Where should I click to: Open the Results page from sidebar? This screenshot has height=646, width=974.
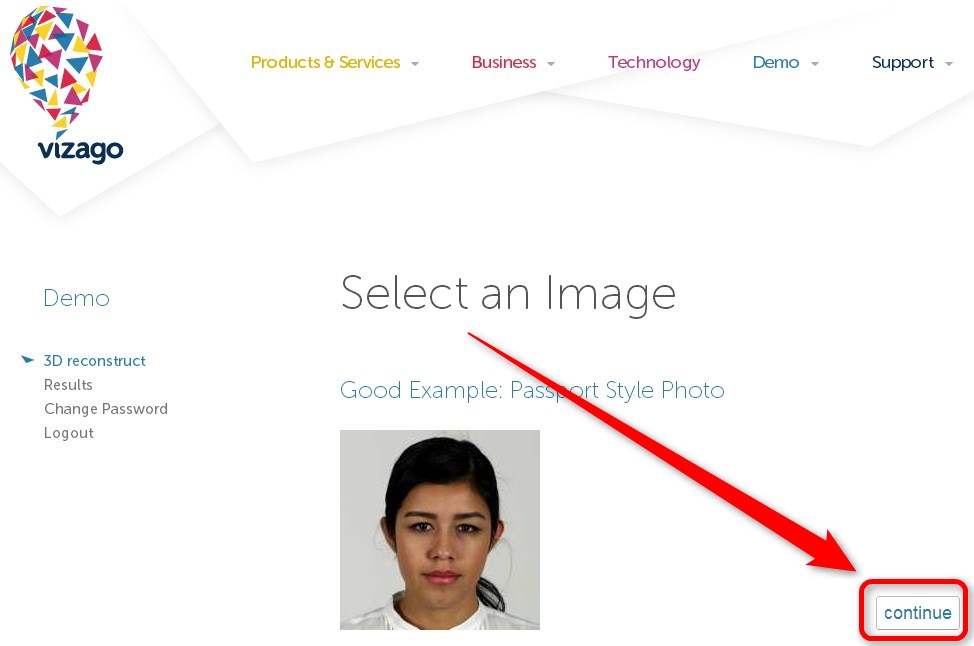click(68, 385)
